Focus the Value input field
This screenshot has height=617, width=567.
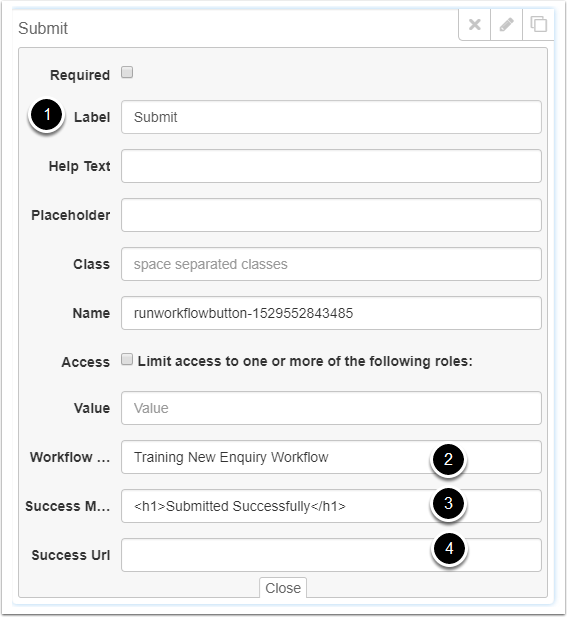pos(331,408)
